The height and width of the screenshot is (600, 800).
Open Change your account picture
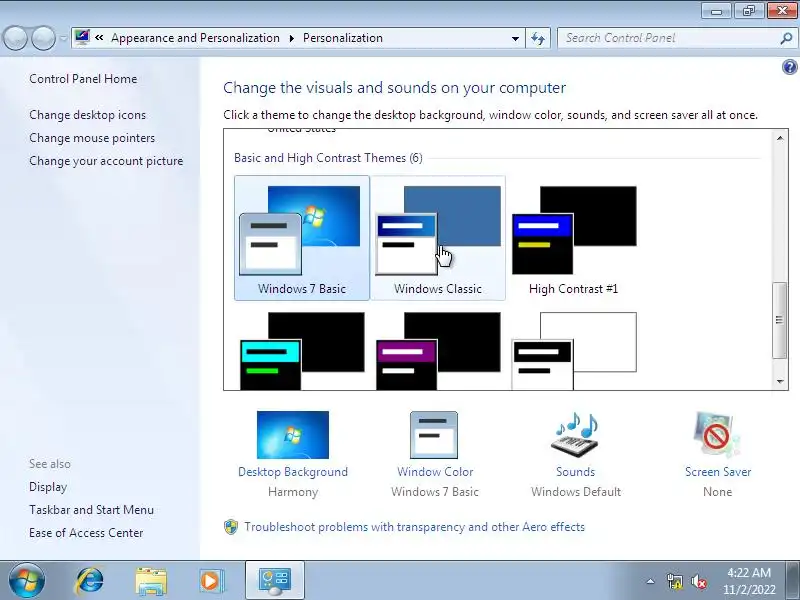click(x=106, y=161)
